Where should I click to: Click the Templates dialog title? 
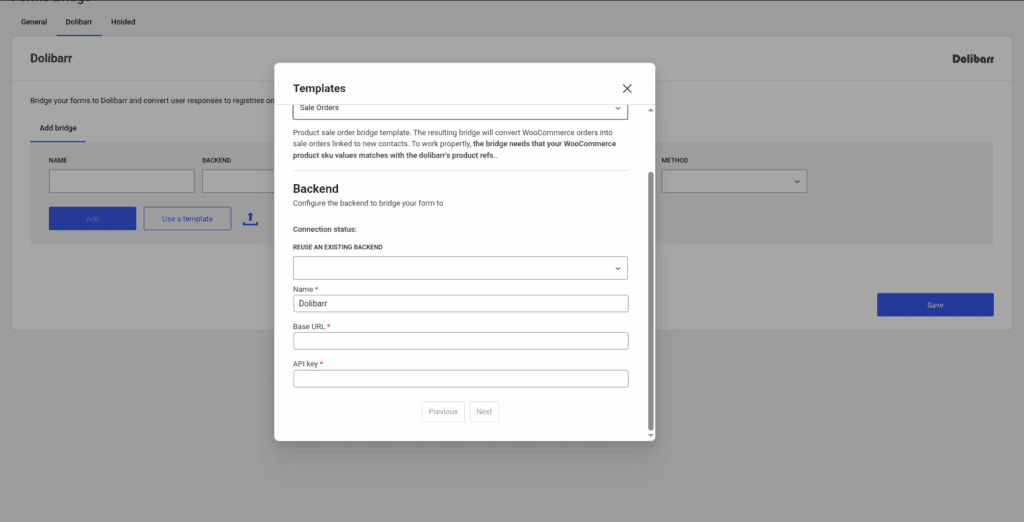(319, 88)
